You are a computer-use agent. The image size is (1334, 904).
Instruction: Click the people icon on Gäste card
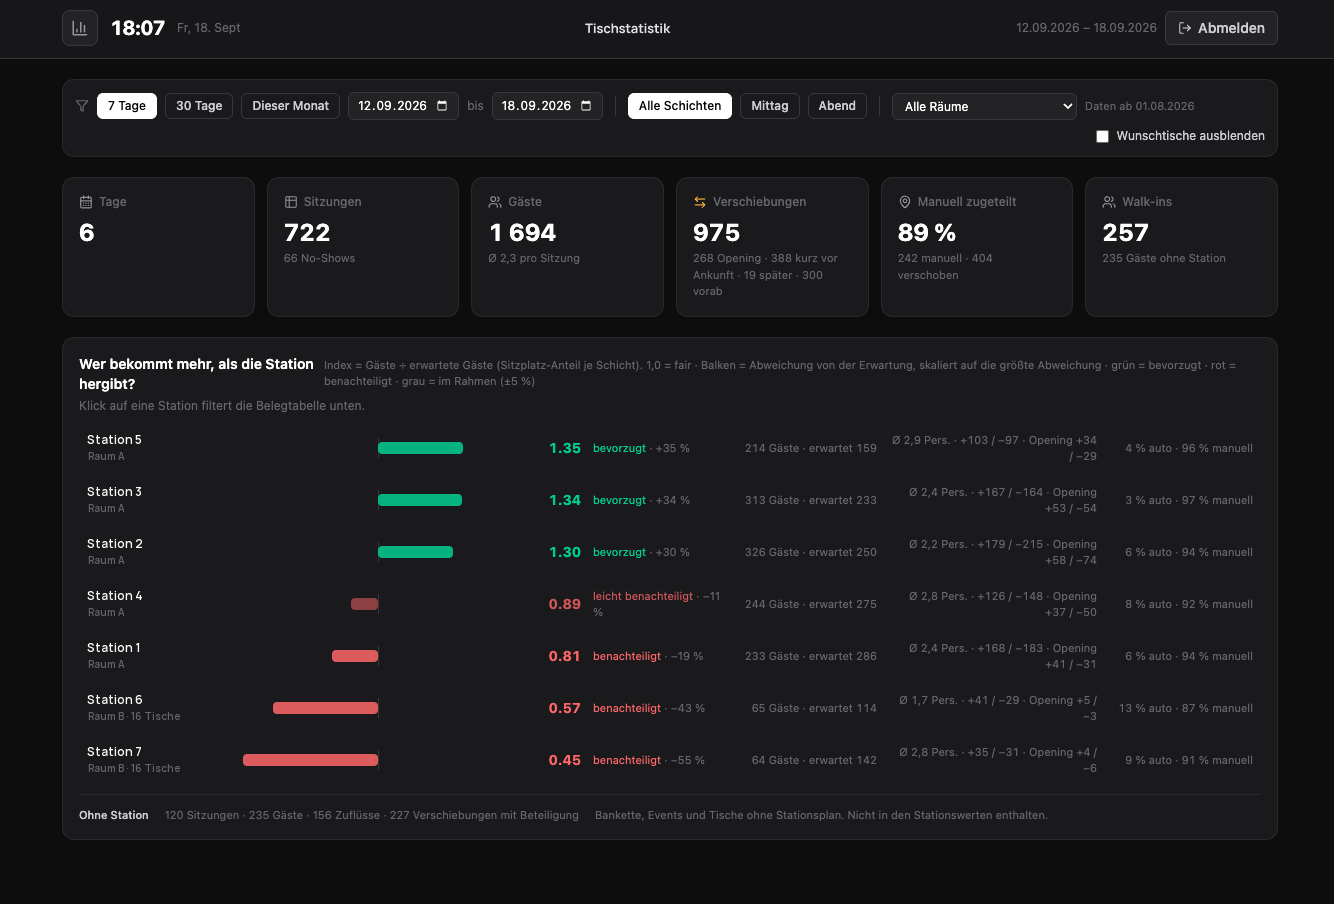pos(495,202)
